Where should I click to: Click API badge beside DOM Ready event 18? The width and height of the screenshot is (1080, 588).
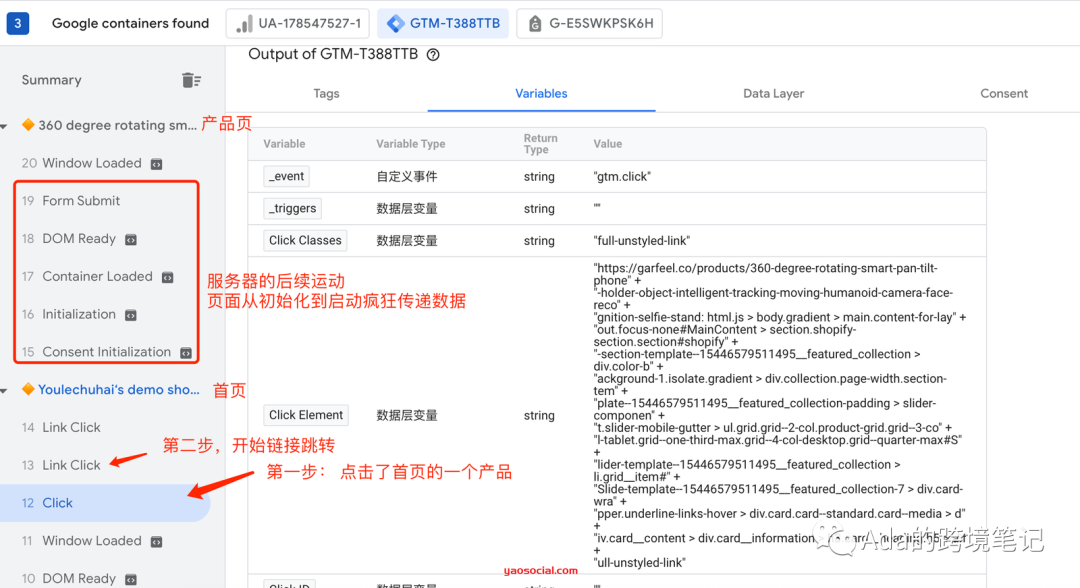coord(132,239)
